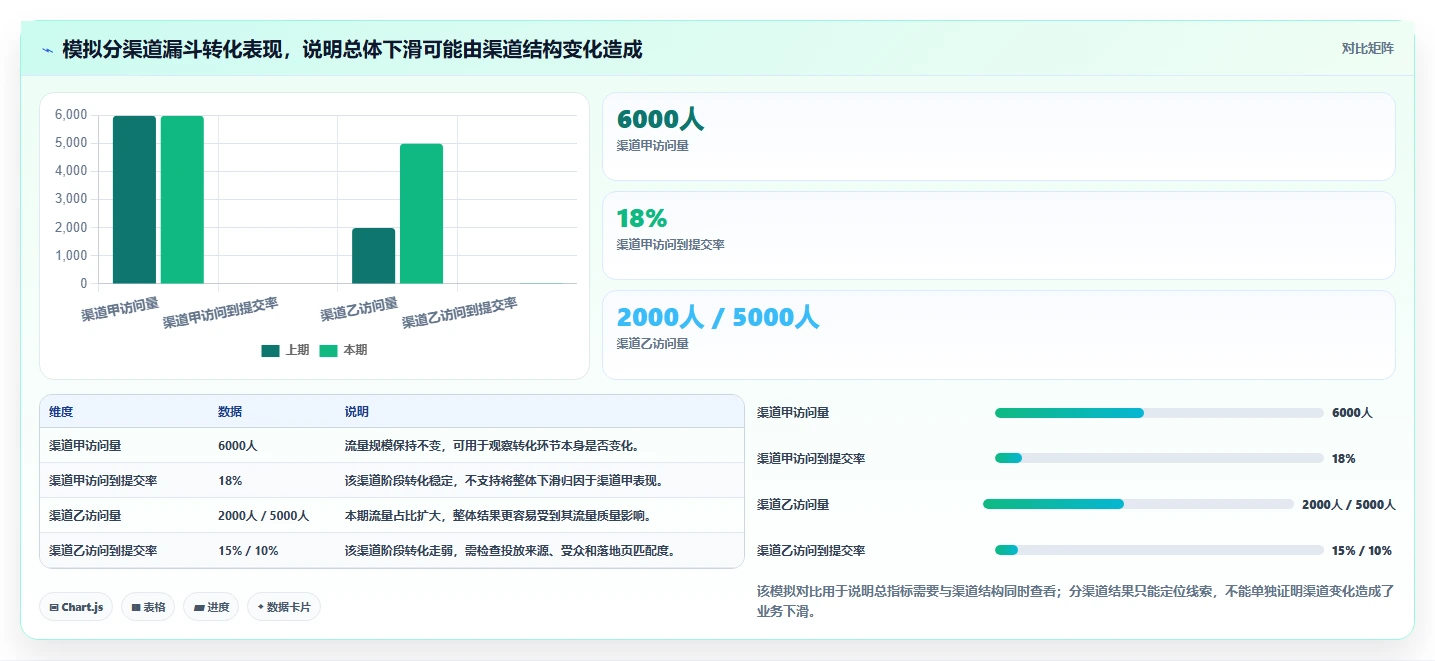Image resolution: width=1435 pixels, height=661 pixels.
Task: Click the 渠道乙访问量 progress bar
Action: 1138,504
